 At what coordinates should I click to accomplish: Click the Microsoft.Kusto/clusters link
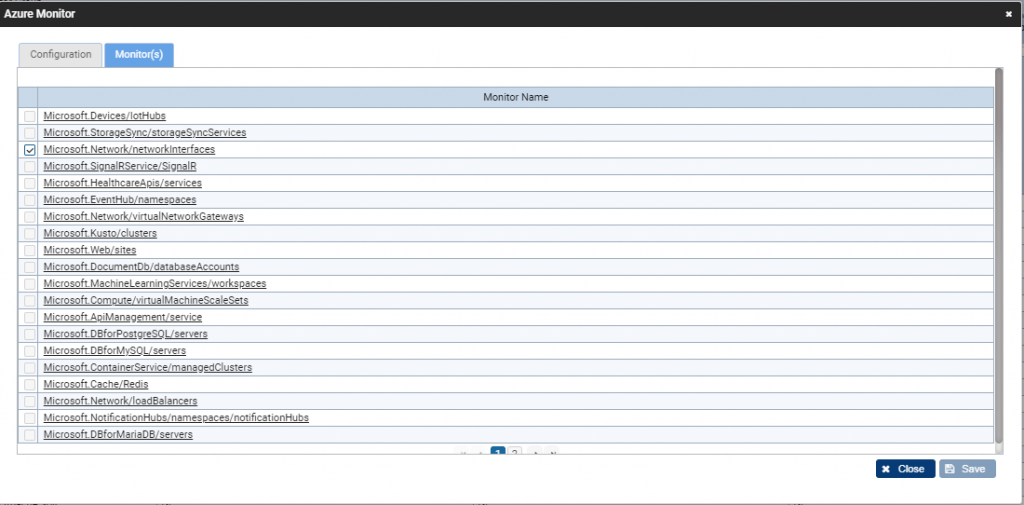tap(100, 233)
